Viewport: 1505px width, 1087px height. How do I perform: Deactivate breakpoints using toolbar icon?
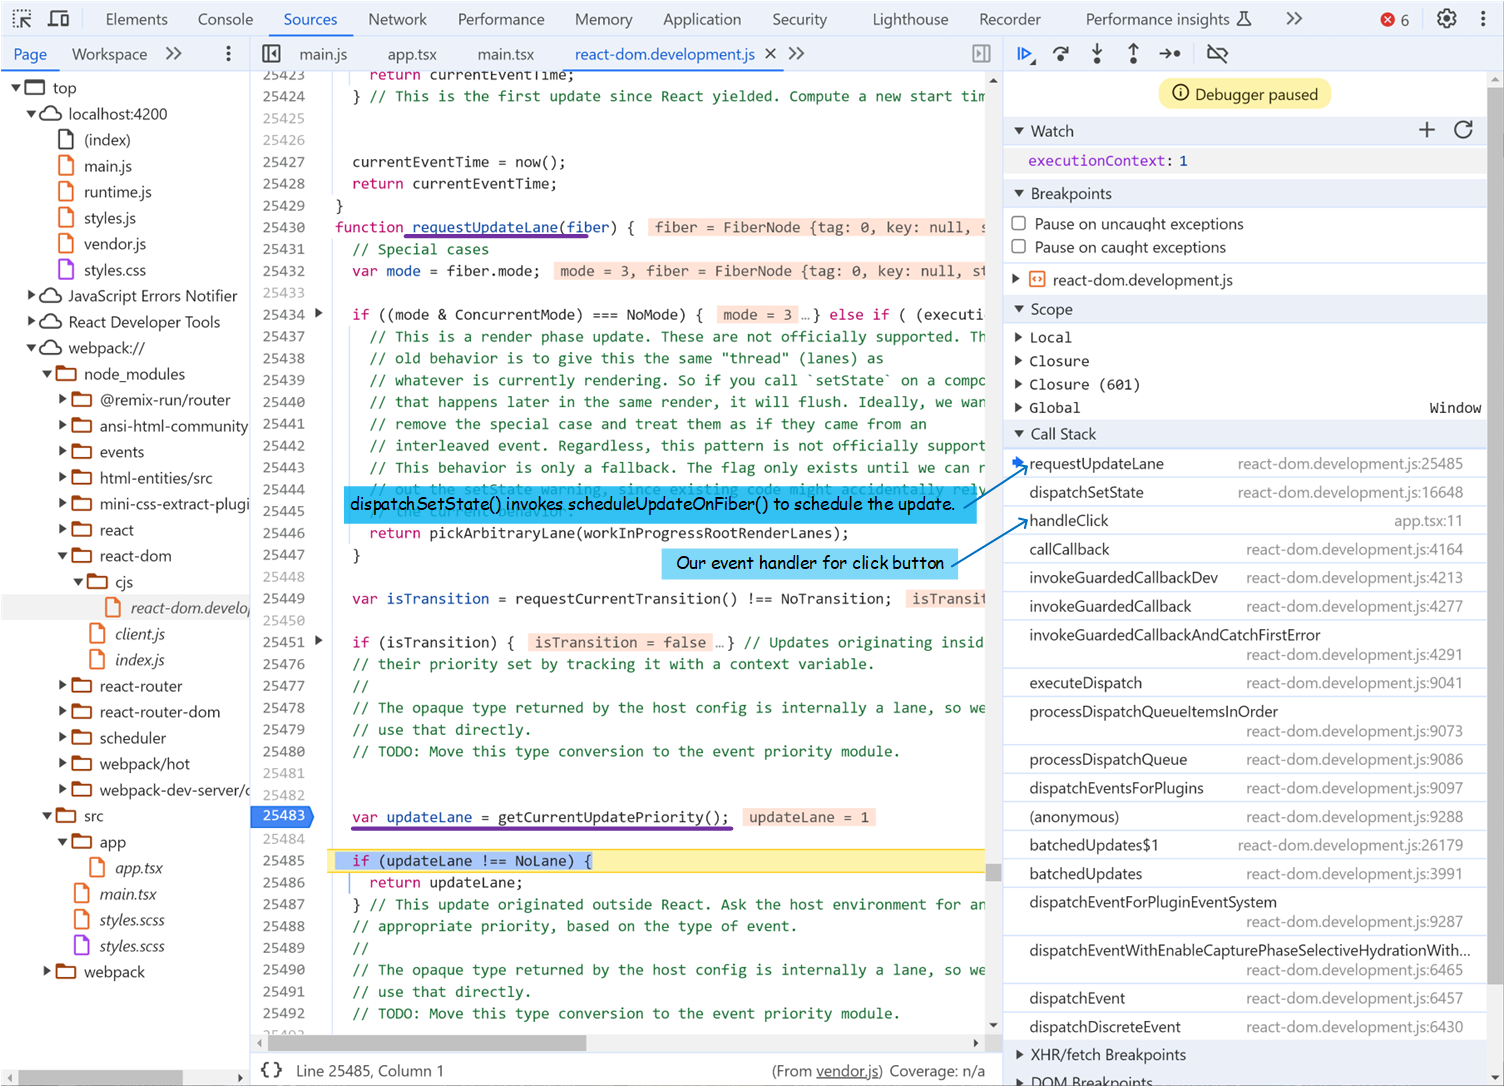pyautogui.click(x=1217, y=54)
